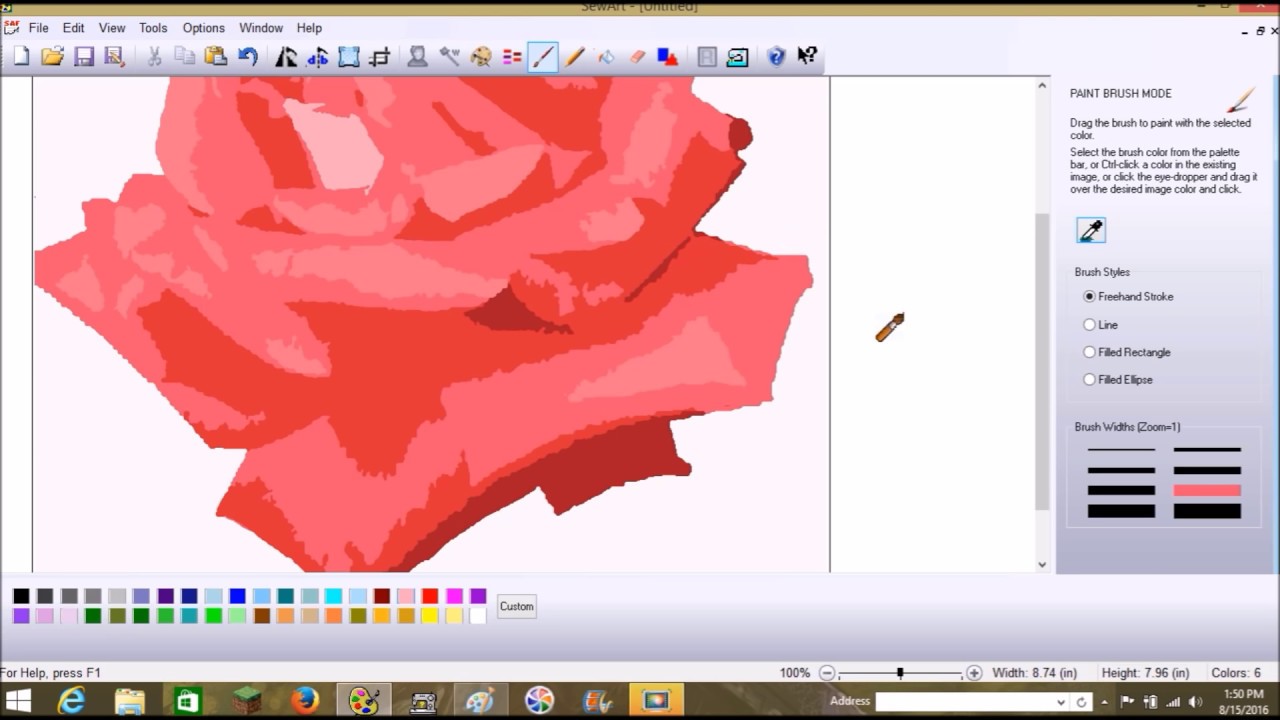This screenshot has width=1280, height=720.
Task: Select the highlighted pink brush width
Action: pos(1207,490)
